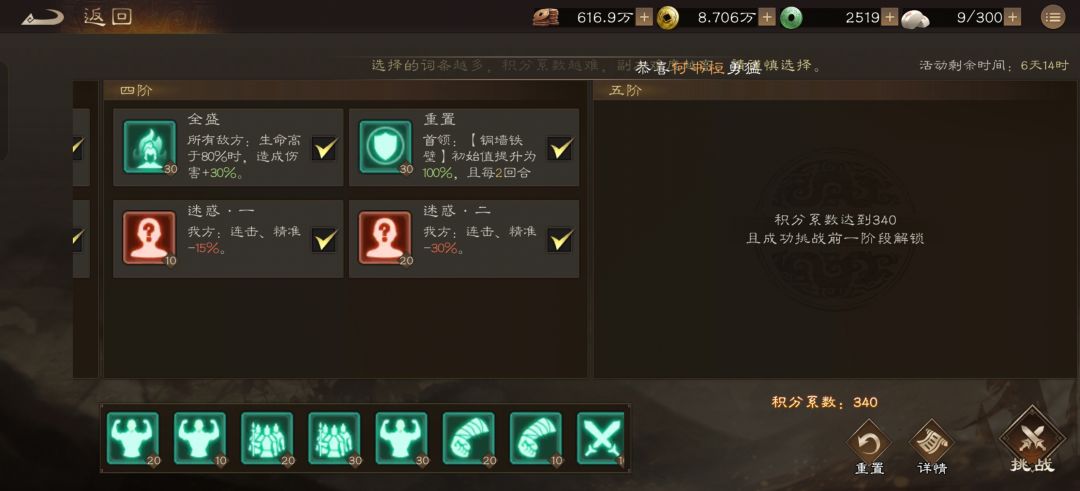The image size is (1080, 491).
Task: Select the bandaged arm icon labeled 20
Action: point(468,438)
